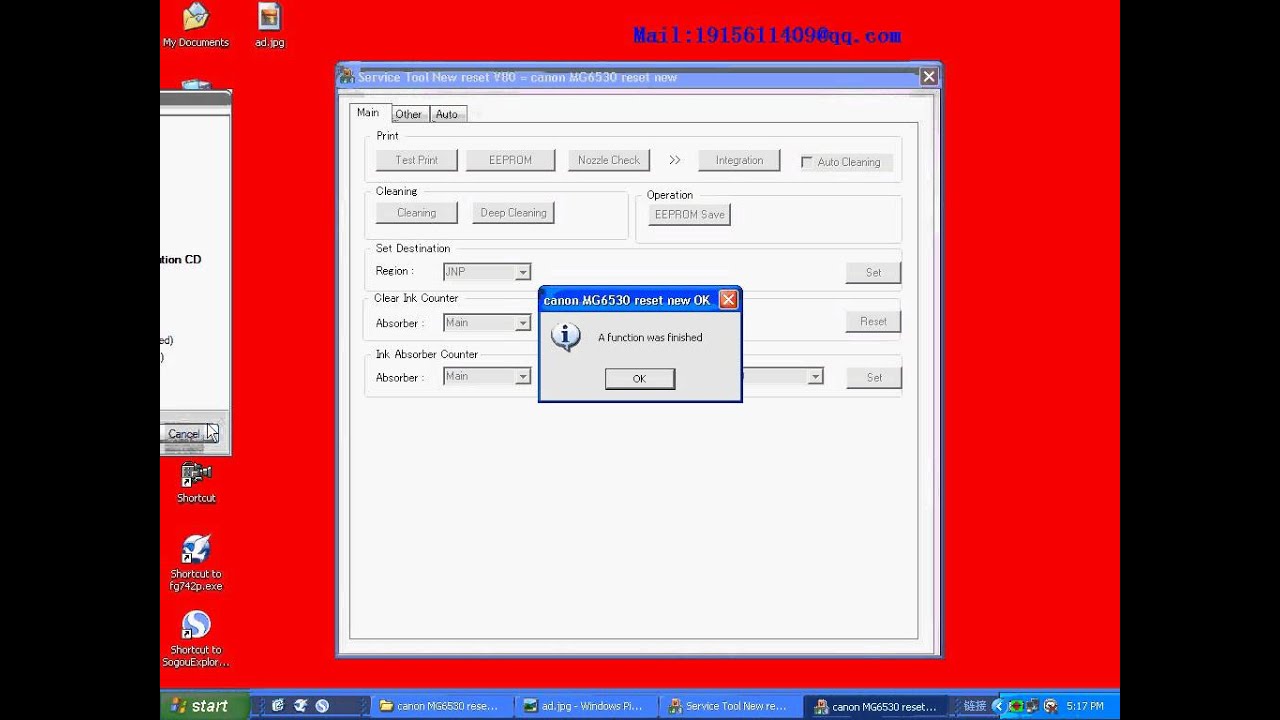Open the ad.jpg file icon on the desktop
The image size is (1280, 720).
(269, 26)
